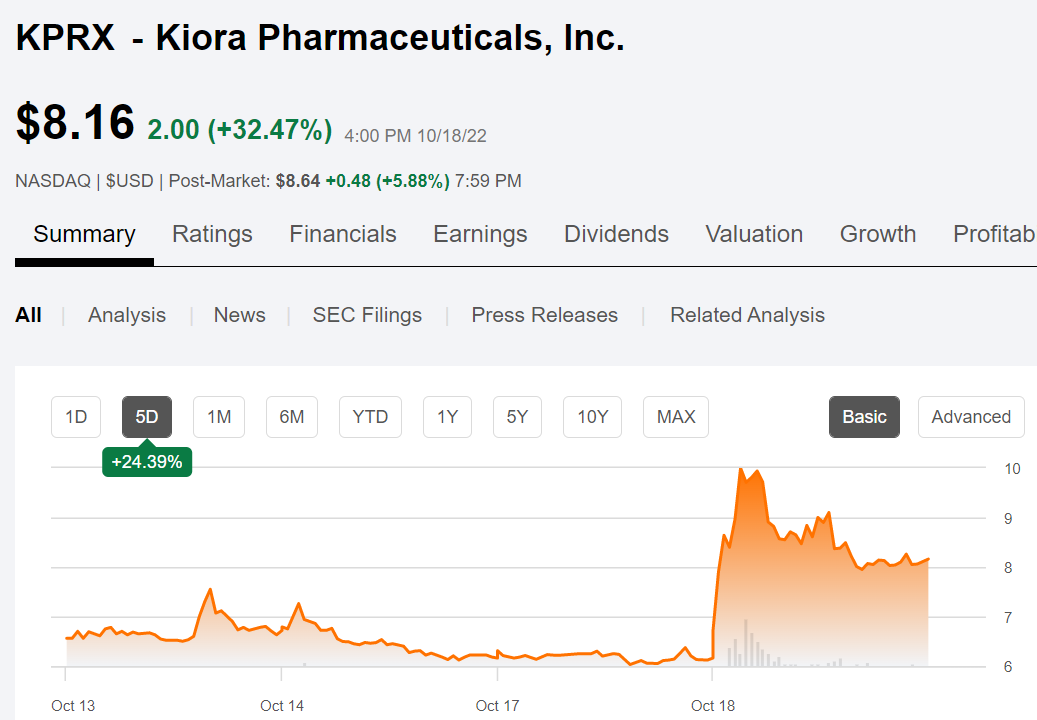Show YTD chart range
This screenshot has width=1037, height=720.
coord(370,417)
